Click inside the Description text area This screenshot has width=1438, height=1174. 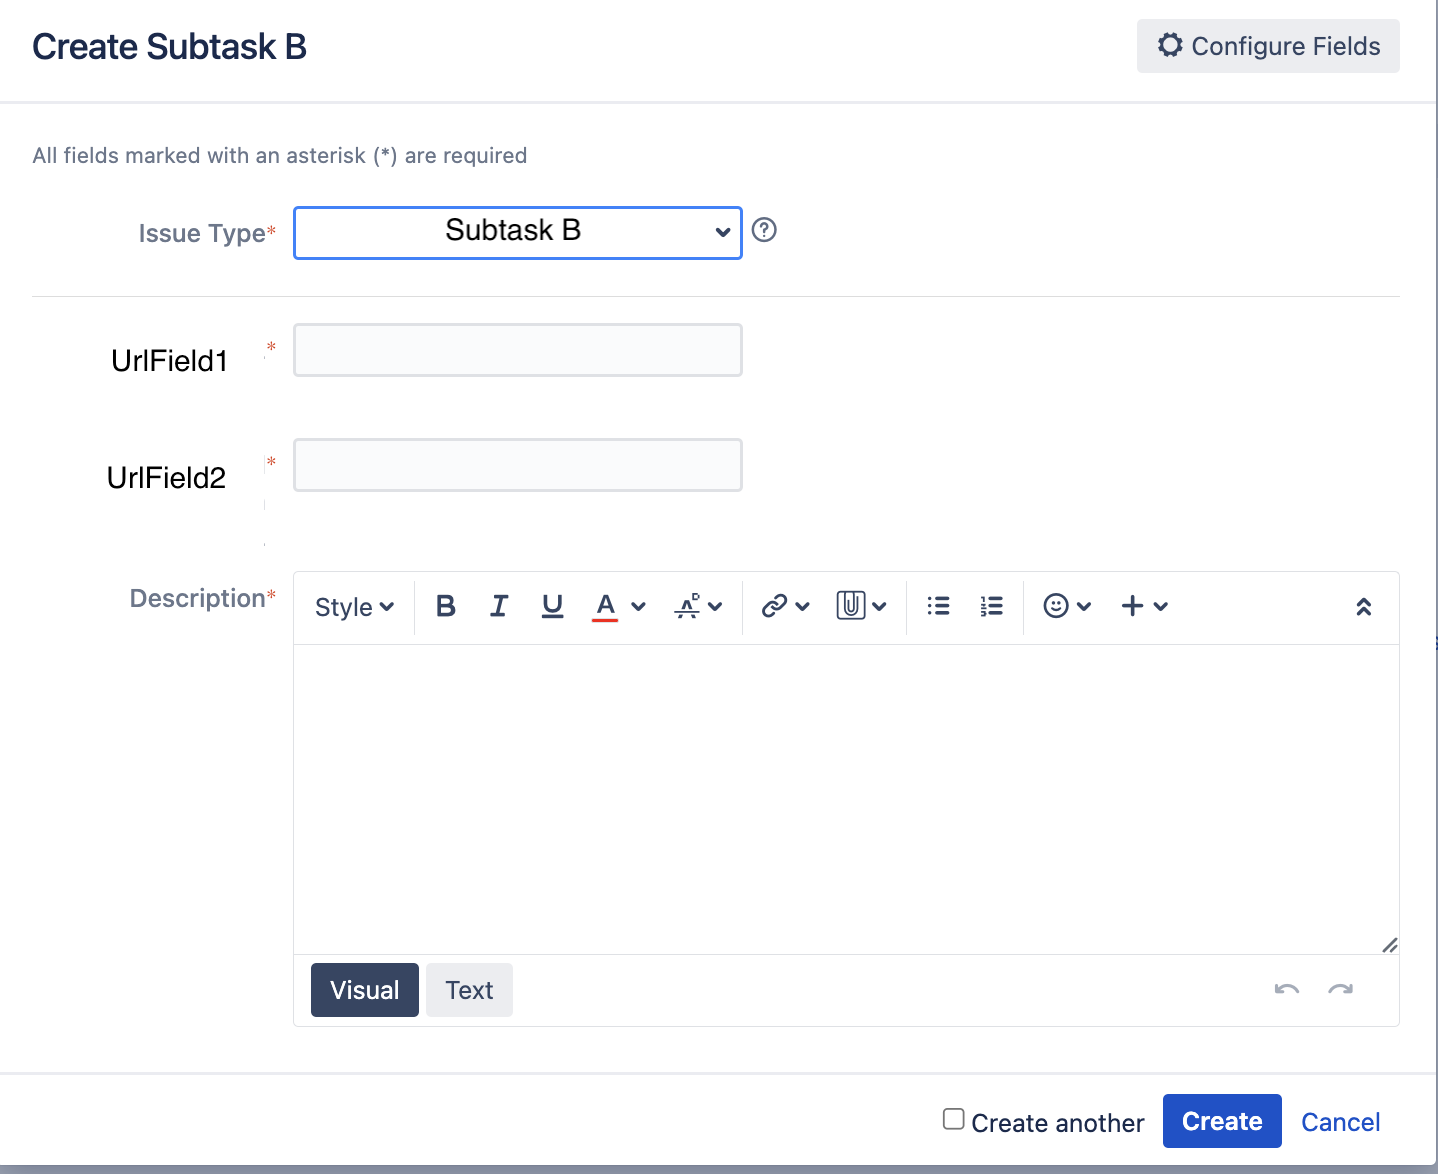tap(846, 799)
